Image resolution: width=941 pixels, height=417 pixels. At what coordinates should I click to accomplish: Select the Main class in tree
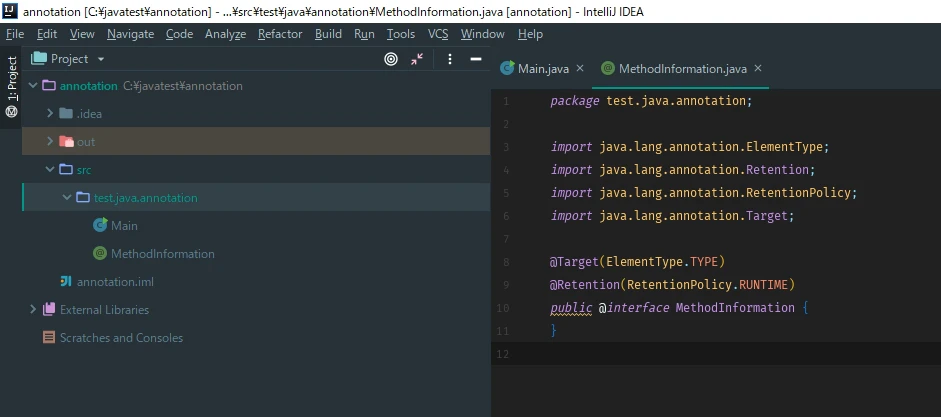[256, 226]
